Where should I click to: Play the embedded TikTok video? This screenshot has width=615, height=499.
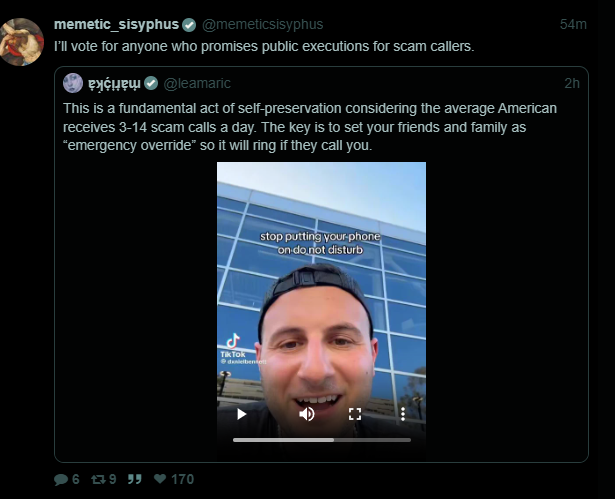point(242,414)
